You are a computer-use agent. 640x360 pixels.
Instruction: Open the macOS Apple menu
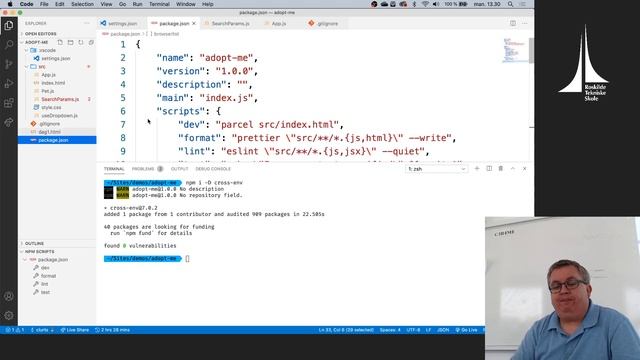click(10, 4)
